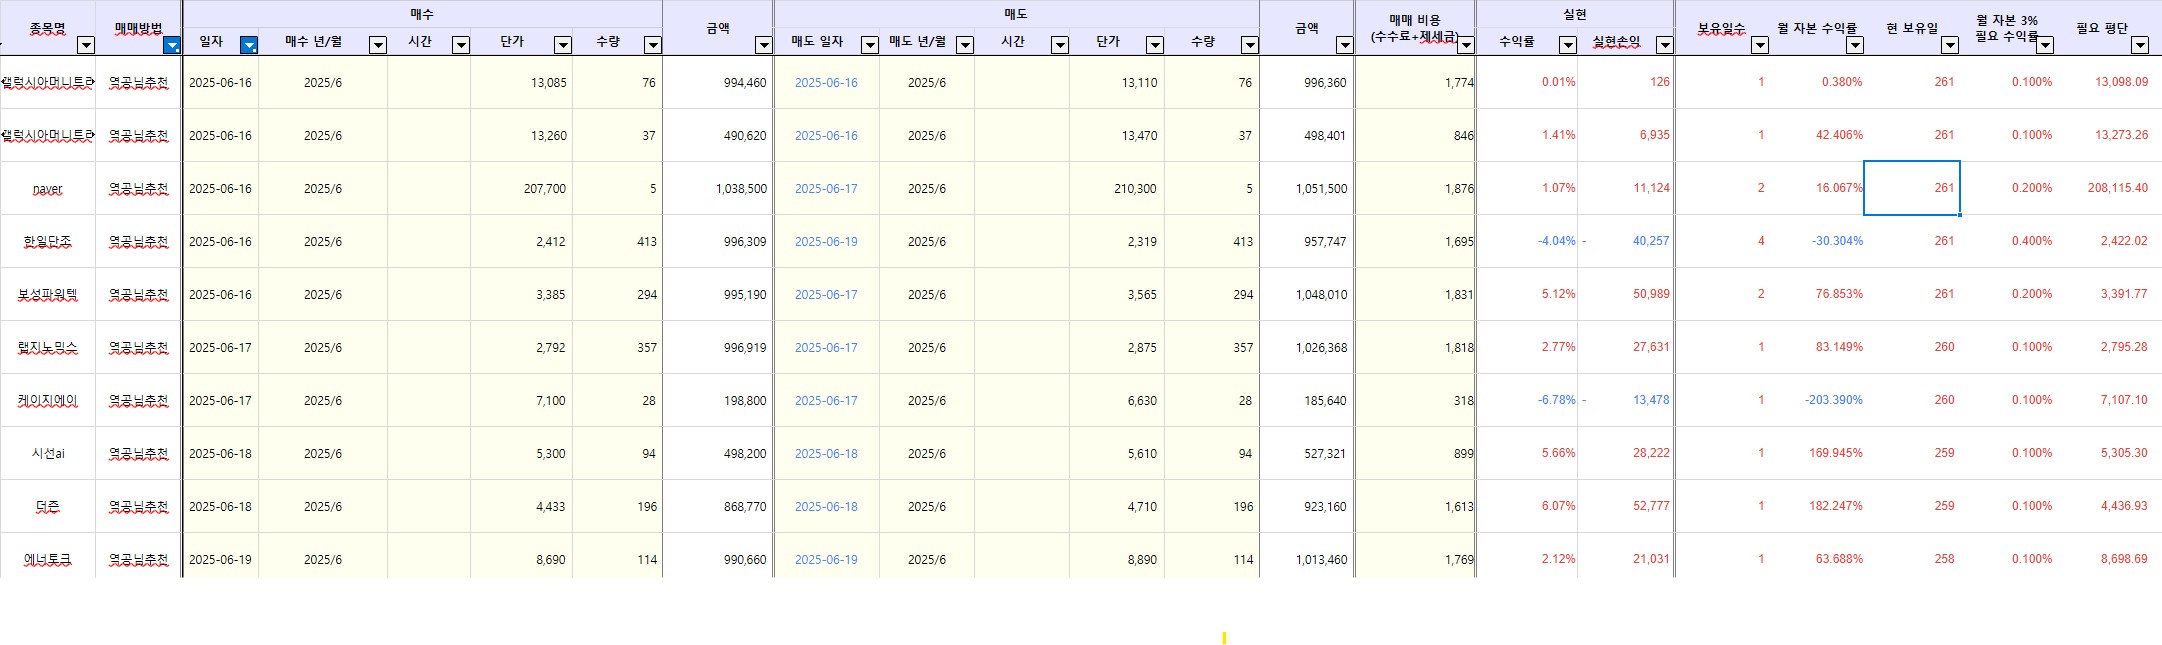Open the 매도 년/월 filter dropdown

pos(964,45)
